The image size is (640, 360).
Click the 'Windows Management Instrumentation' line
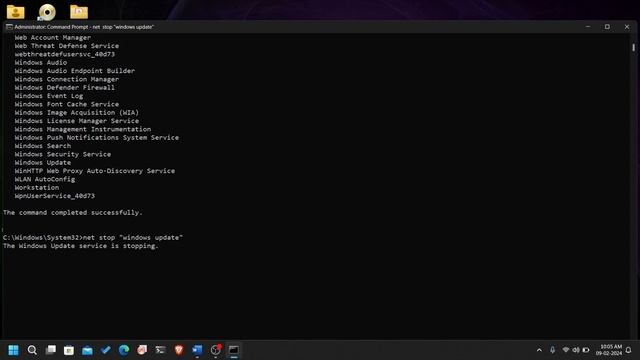pos(83,129)
